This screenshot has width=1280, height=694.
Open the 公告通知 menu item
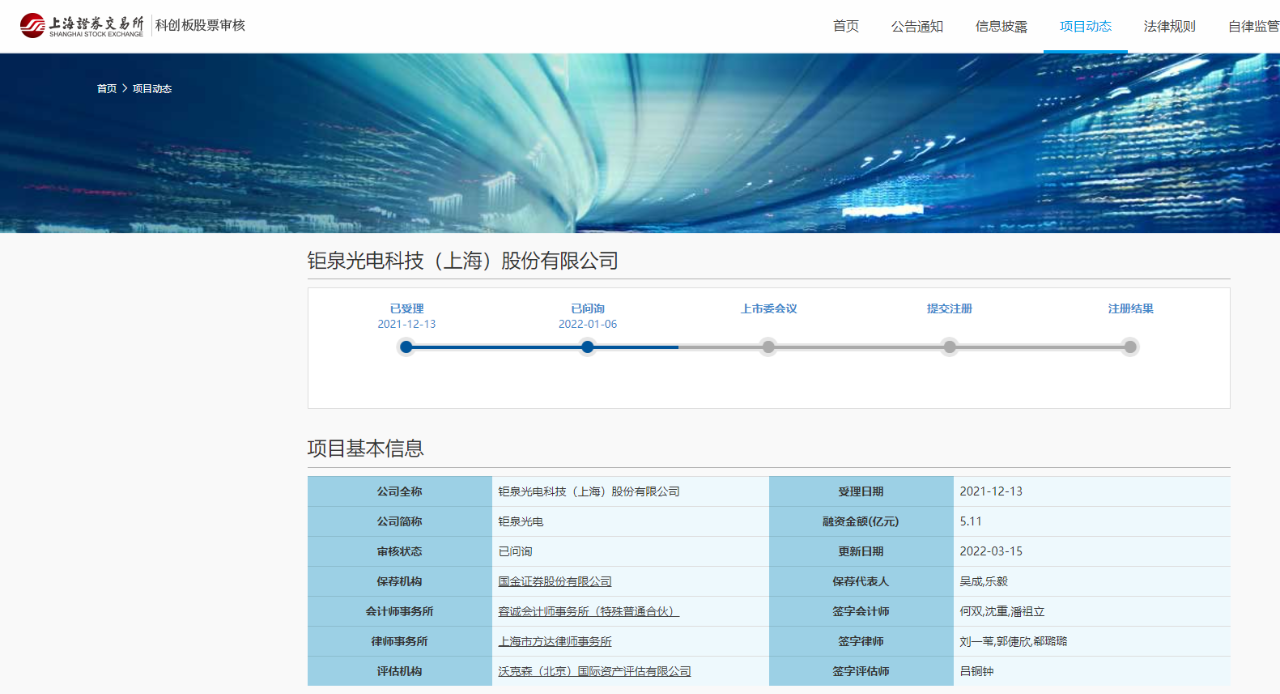coord(917,26)
